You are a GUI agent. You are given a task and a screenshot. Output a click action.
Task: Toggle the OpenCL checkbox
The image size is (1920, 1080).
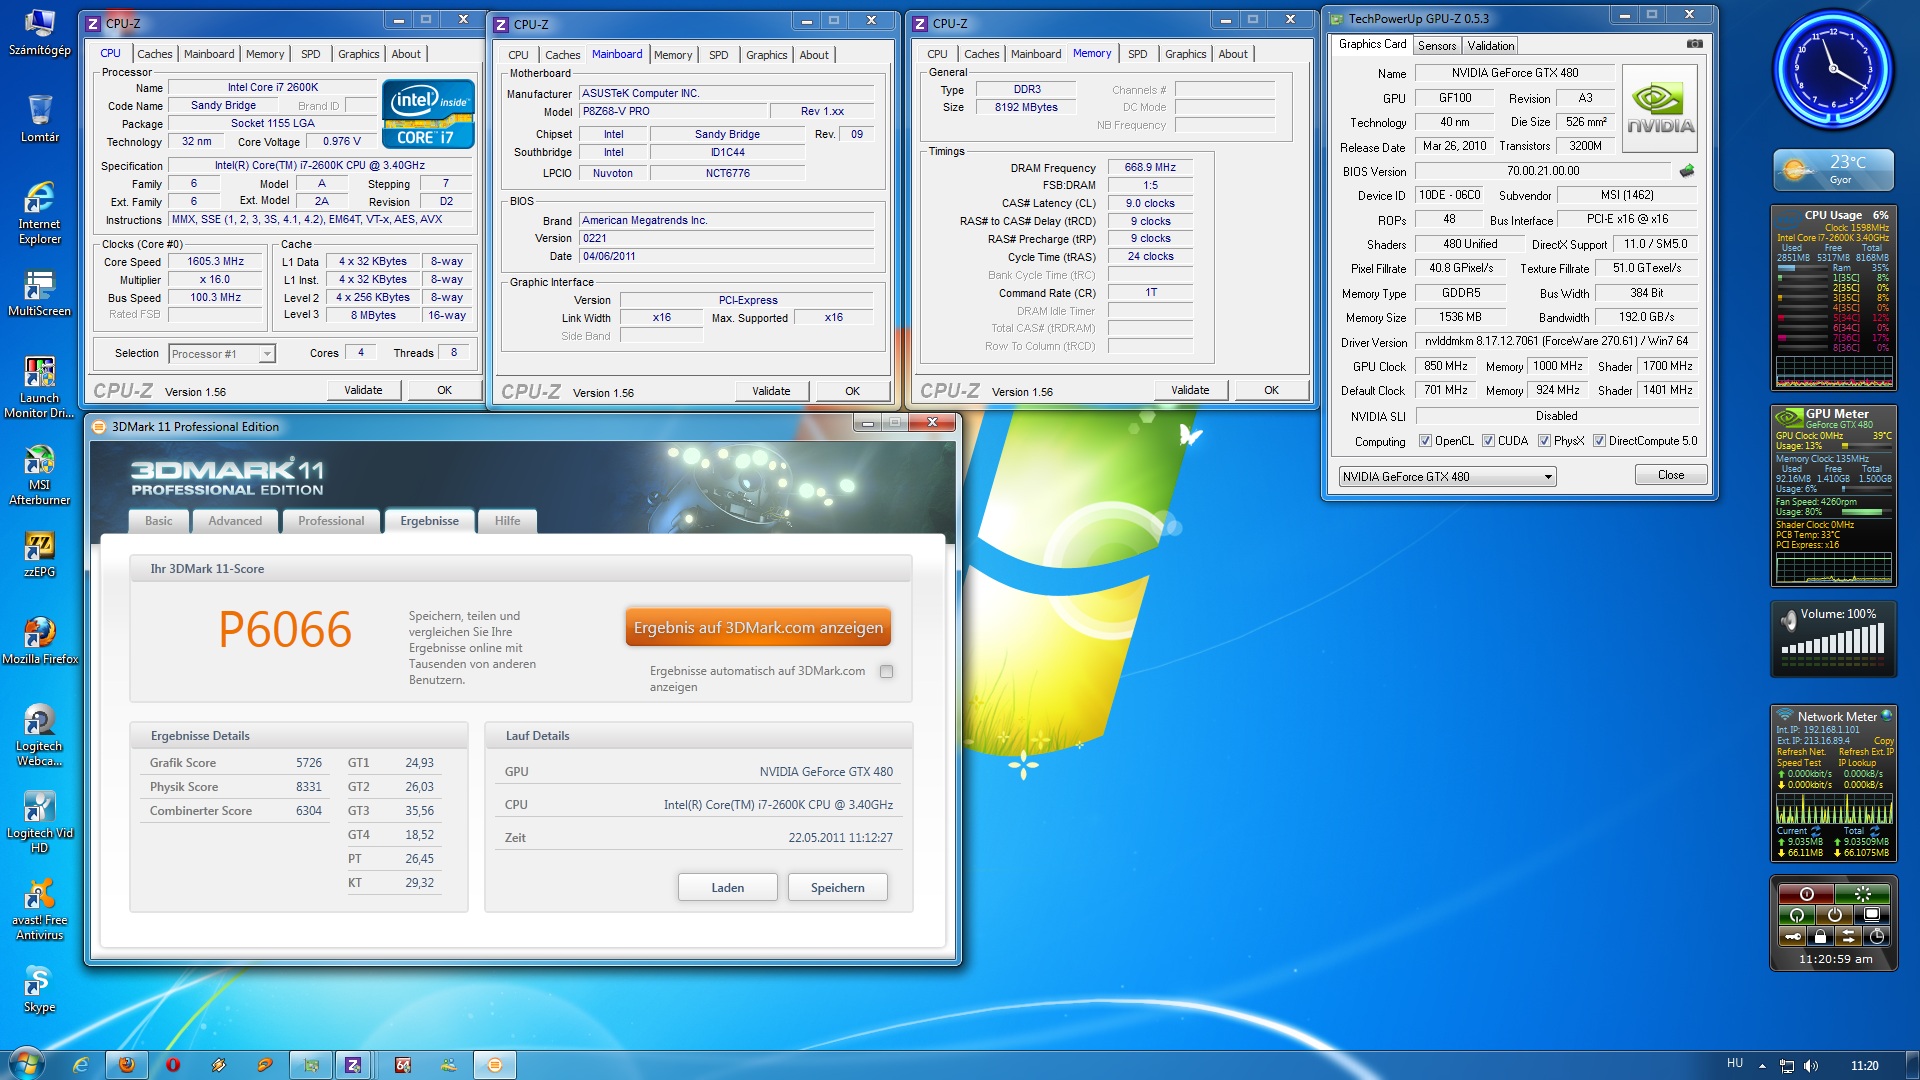click(1425, 441)
